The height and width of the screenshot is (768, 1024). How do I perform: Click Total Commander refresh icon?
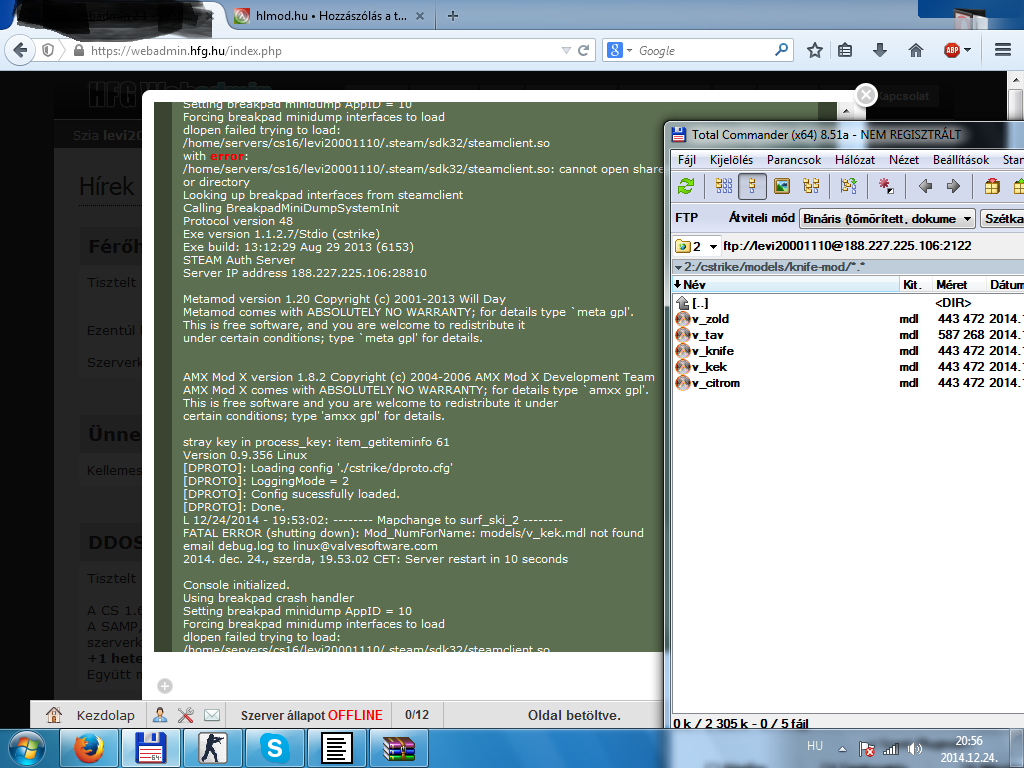coord(686,186)
